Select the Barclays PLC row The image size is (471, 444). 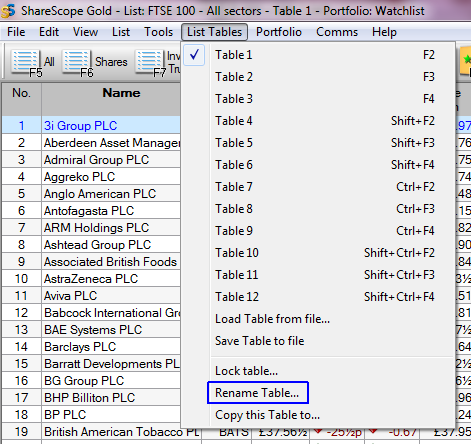[x=91, y=347]
